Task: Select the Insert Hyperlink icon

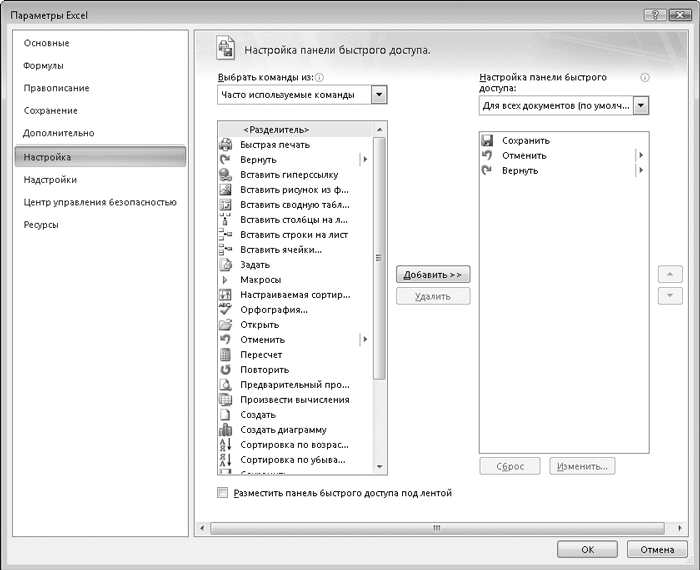Action: pos(225,175)
